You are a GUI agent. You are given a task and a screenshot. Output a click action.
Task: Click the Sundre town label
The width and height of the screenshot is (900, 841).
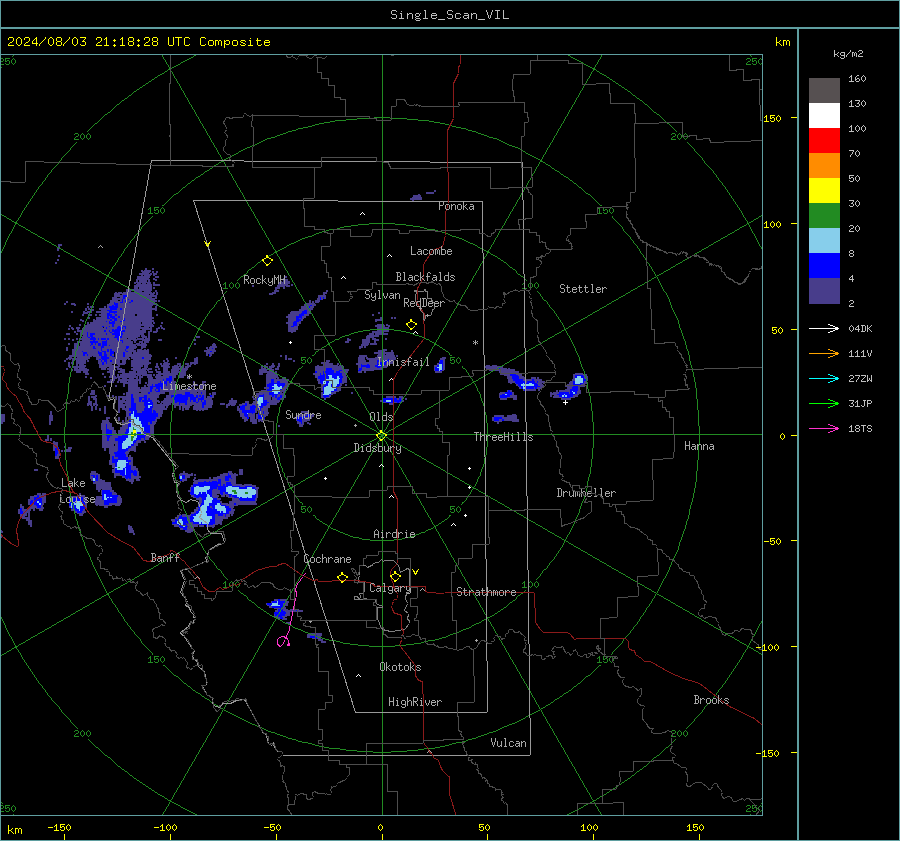pyautogui.click(x=303, y=414)
